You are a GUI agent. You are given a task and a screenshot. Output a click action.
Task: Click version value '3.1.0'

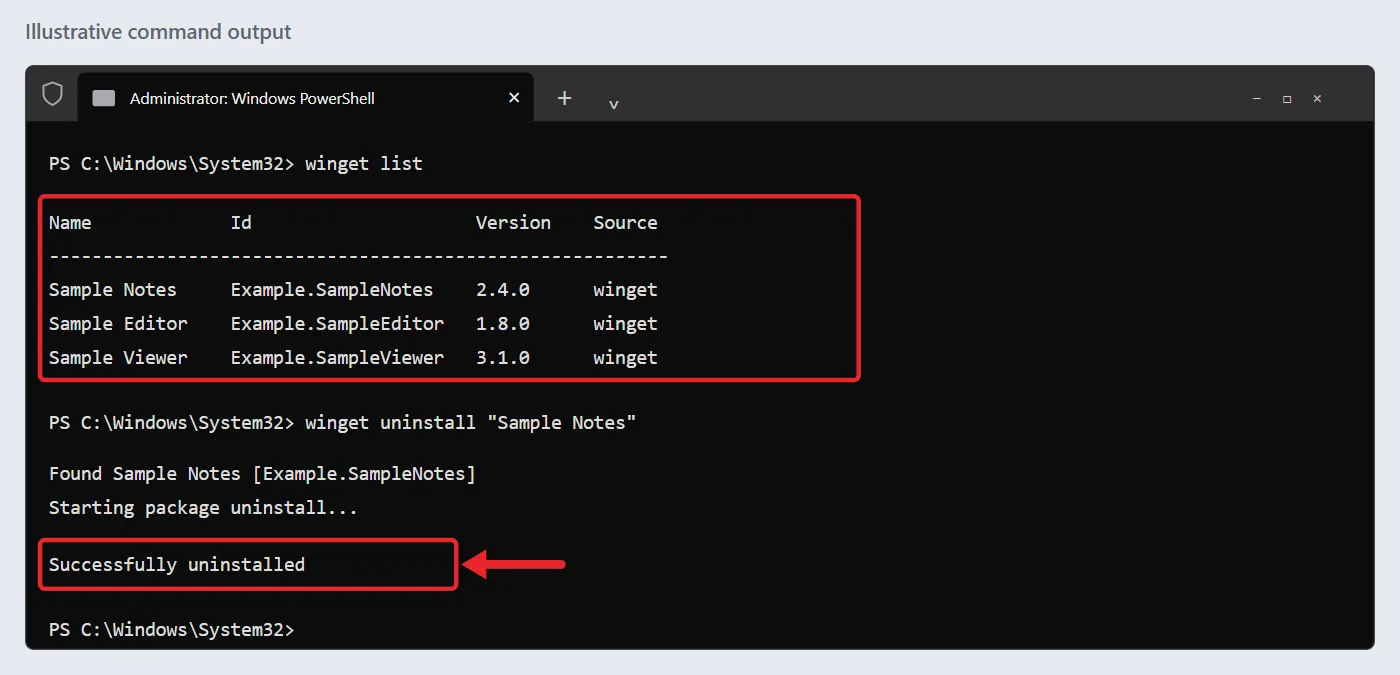pos(502,358)
